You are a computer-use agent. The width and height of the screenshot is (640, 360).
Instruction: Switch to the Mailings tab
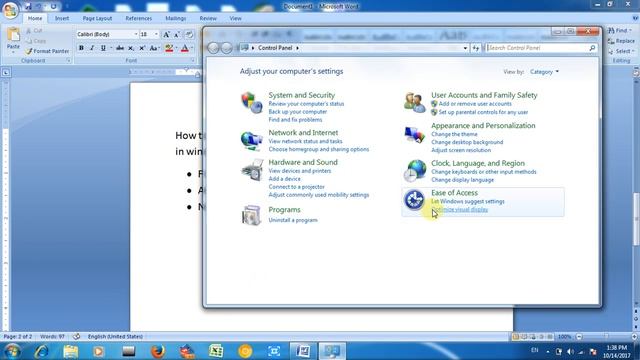pyautogui.click(x=176, y=18)
